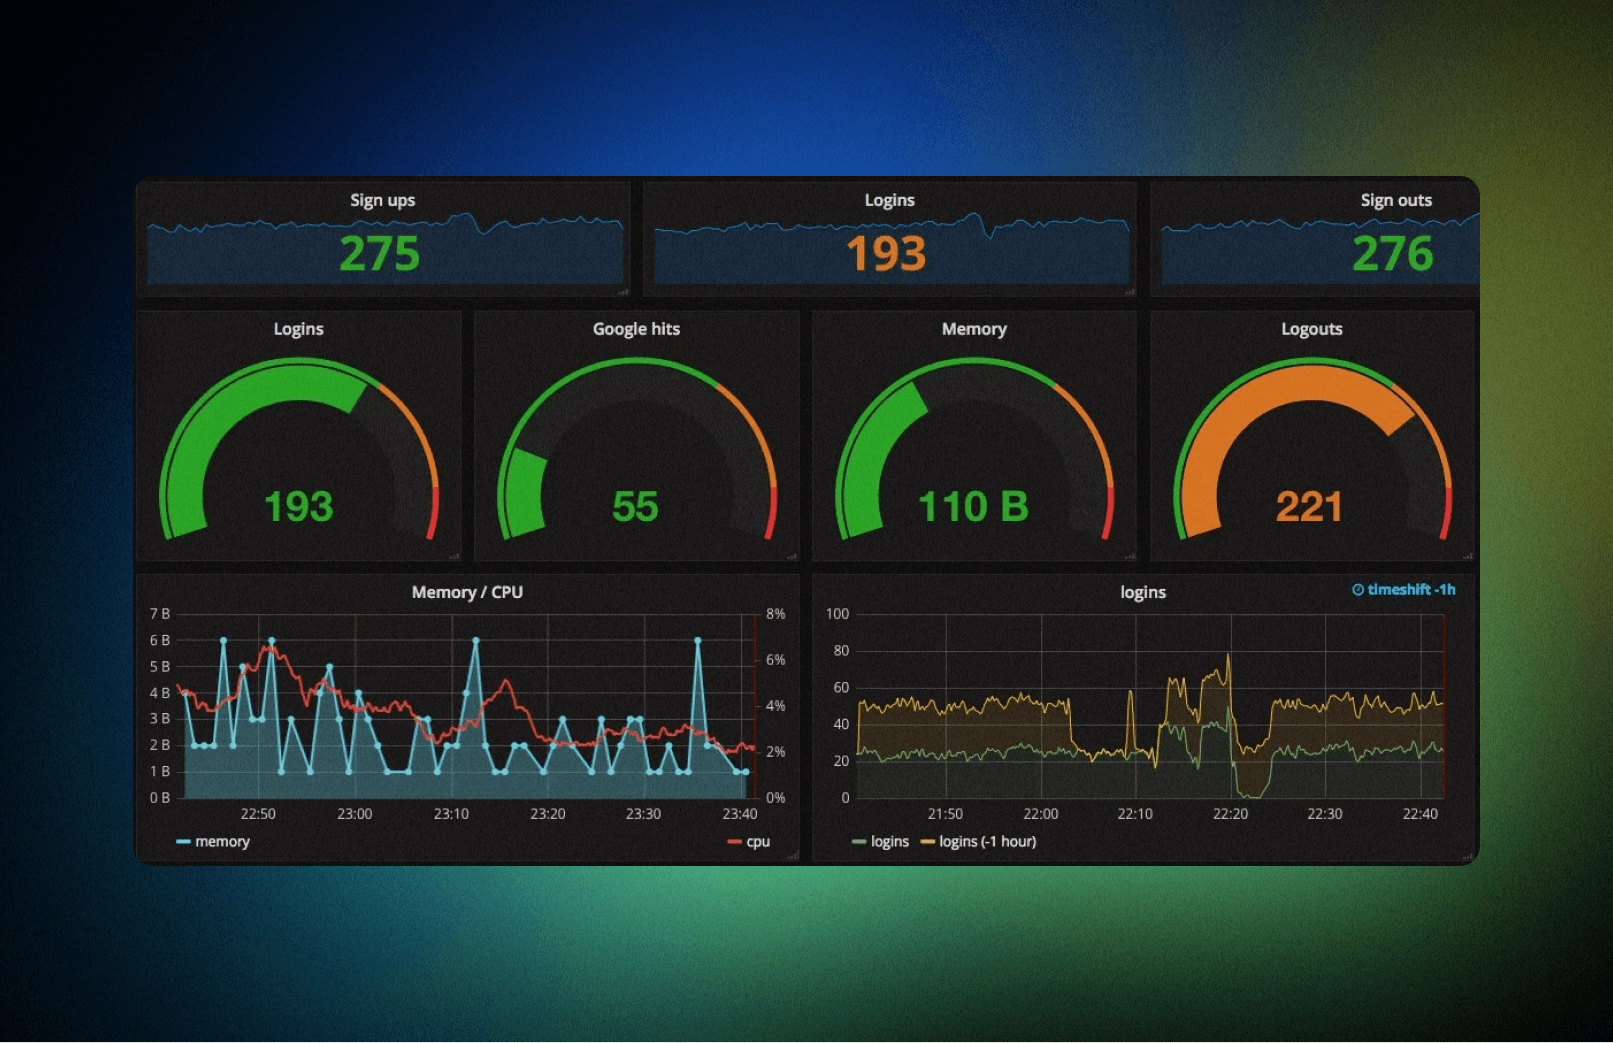Click the orange 221 logouts gauge value
This screenshot has width=1613, height=1043.
click(x=1309, y=507)
